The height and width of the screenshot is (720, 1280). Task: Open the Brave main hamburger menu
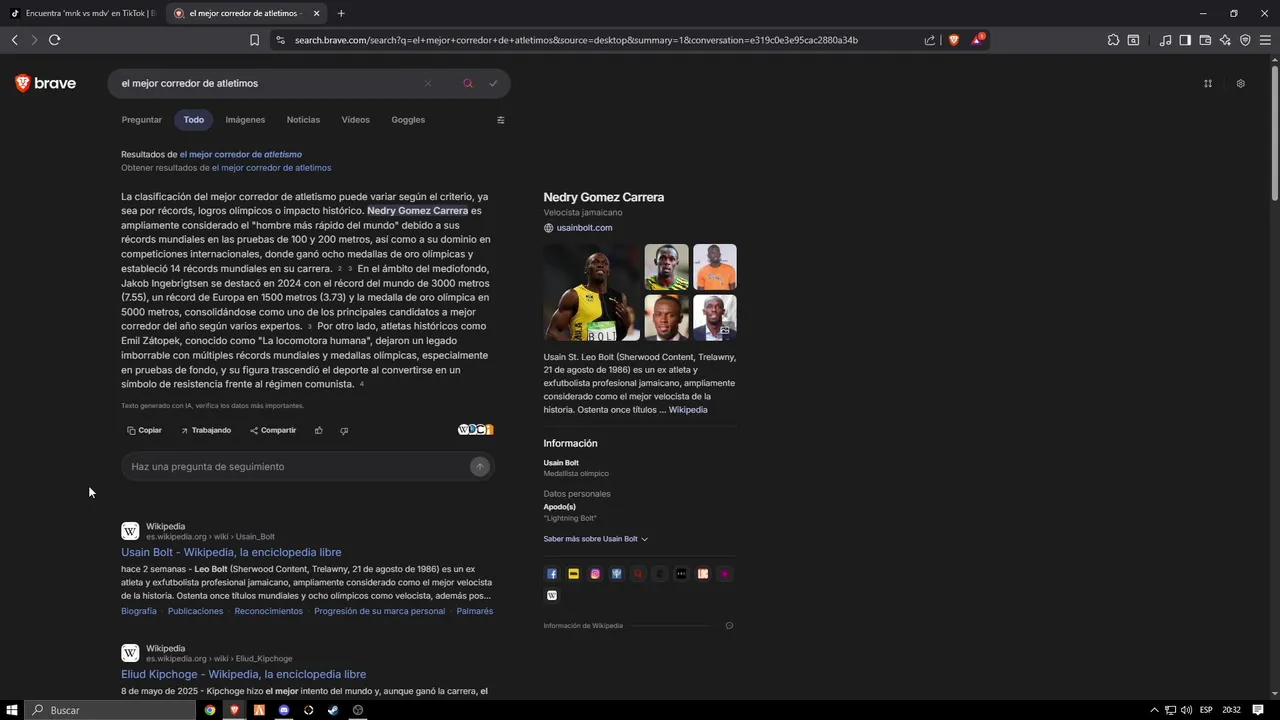(1265, 40)
